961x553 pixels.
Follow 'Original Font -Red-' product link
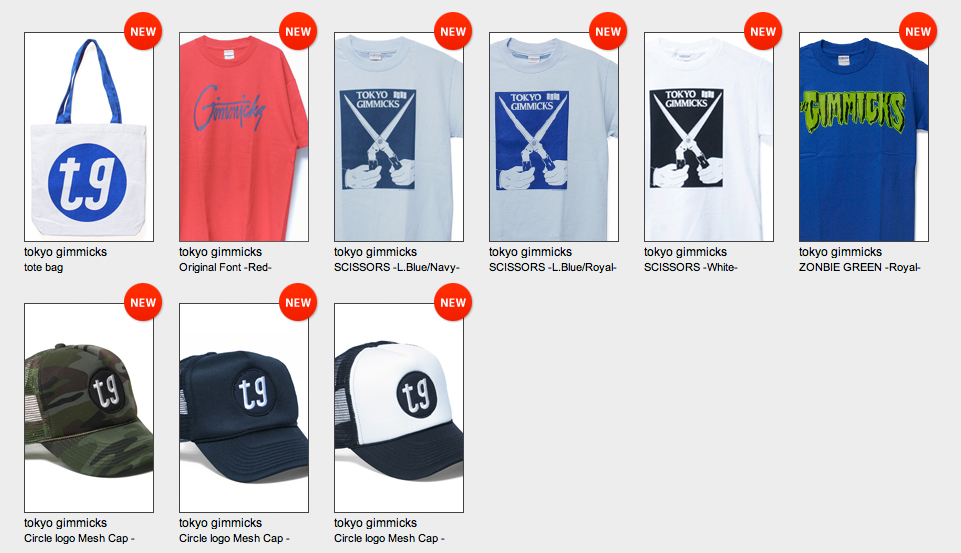(x=225, y=267)
